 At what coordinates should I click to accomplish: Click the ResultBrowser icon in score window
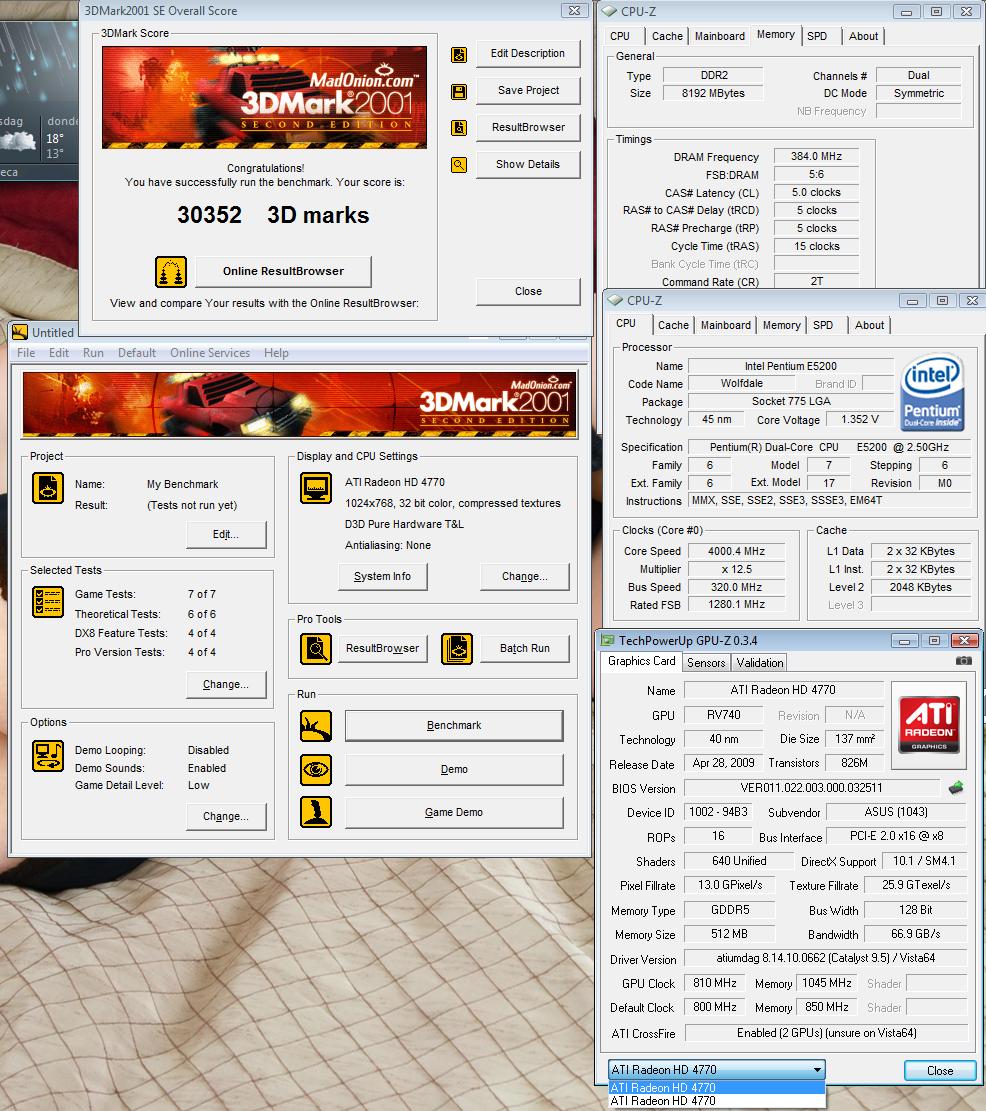click(x=459, y=128)
